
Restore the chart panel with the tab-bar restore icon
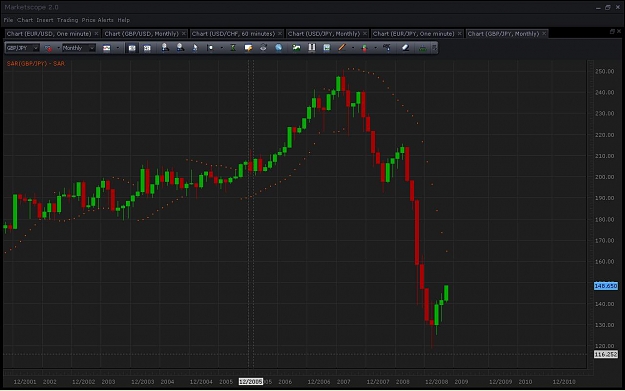coord(612,31)
